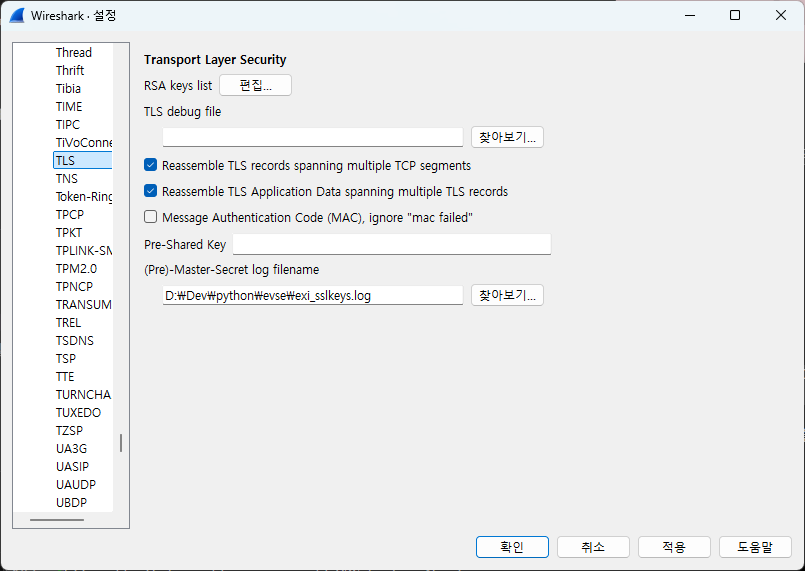Click the TLS debug file path field
Viewport: 805px width, 571px height.
click(x=313, y=137)
